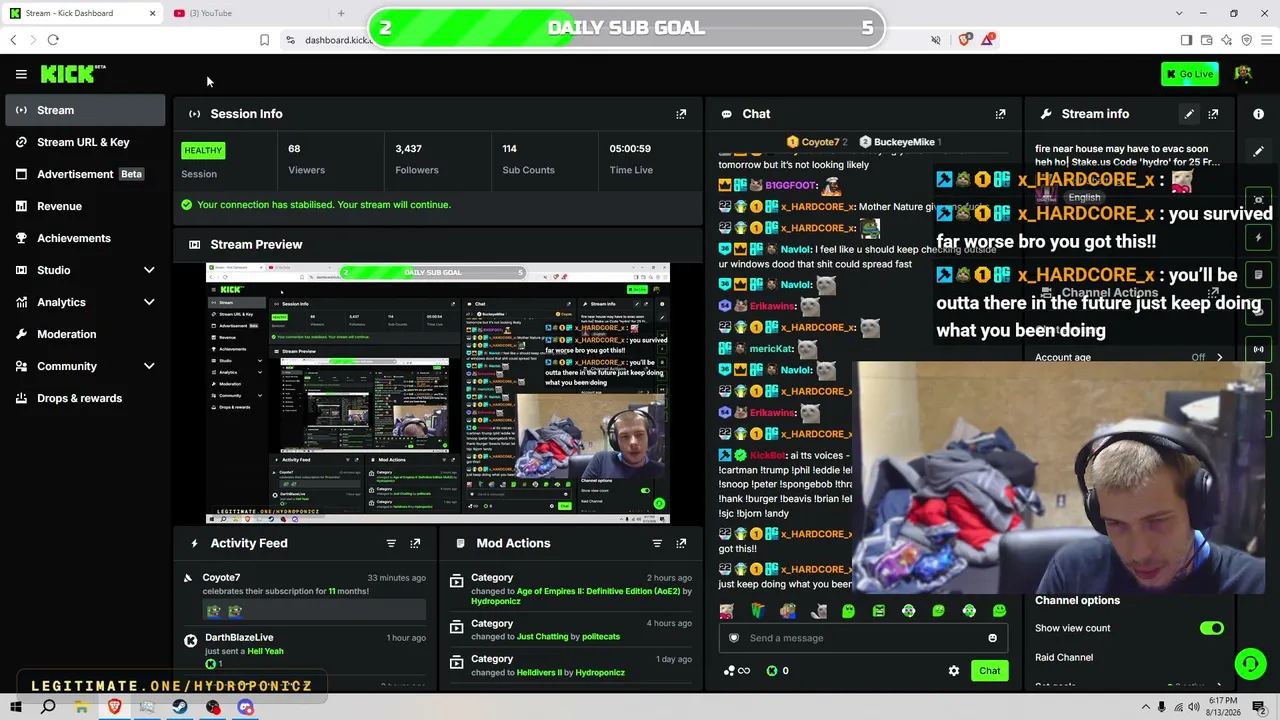This screenshot has width=1280, height=720.
Task: Open a new browser tab
Action: click(341, 13)
